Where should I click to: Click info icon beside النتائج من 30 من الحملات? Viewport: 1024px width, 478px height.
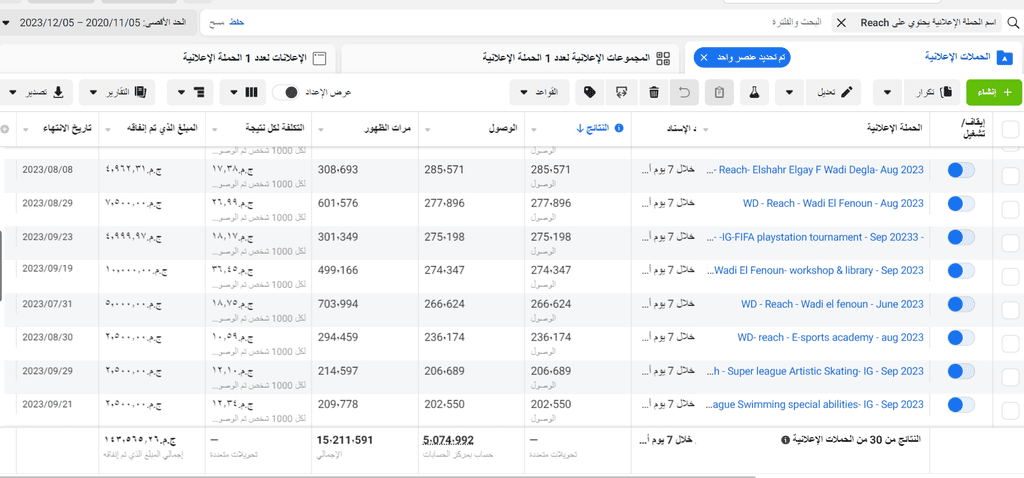tap(784, 440)
